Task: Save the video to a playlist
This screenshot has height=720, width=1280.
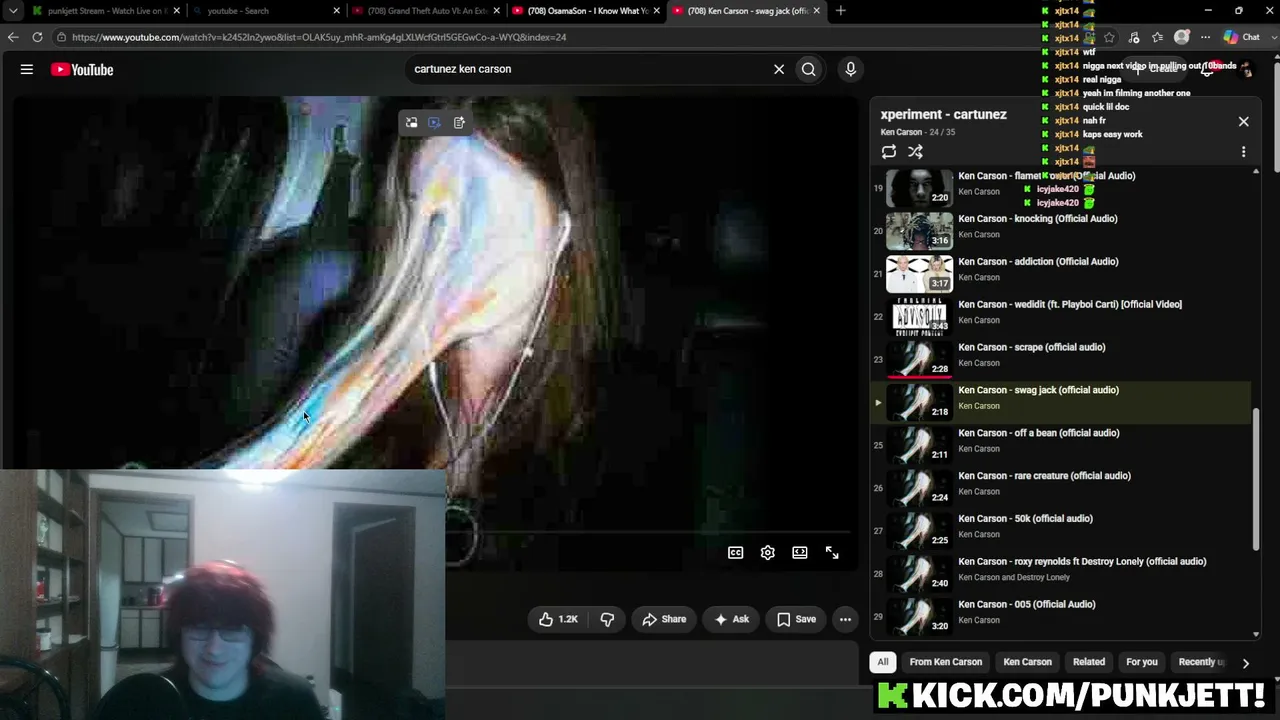Action: 796,619
